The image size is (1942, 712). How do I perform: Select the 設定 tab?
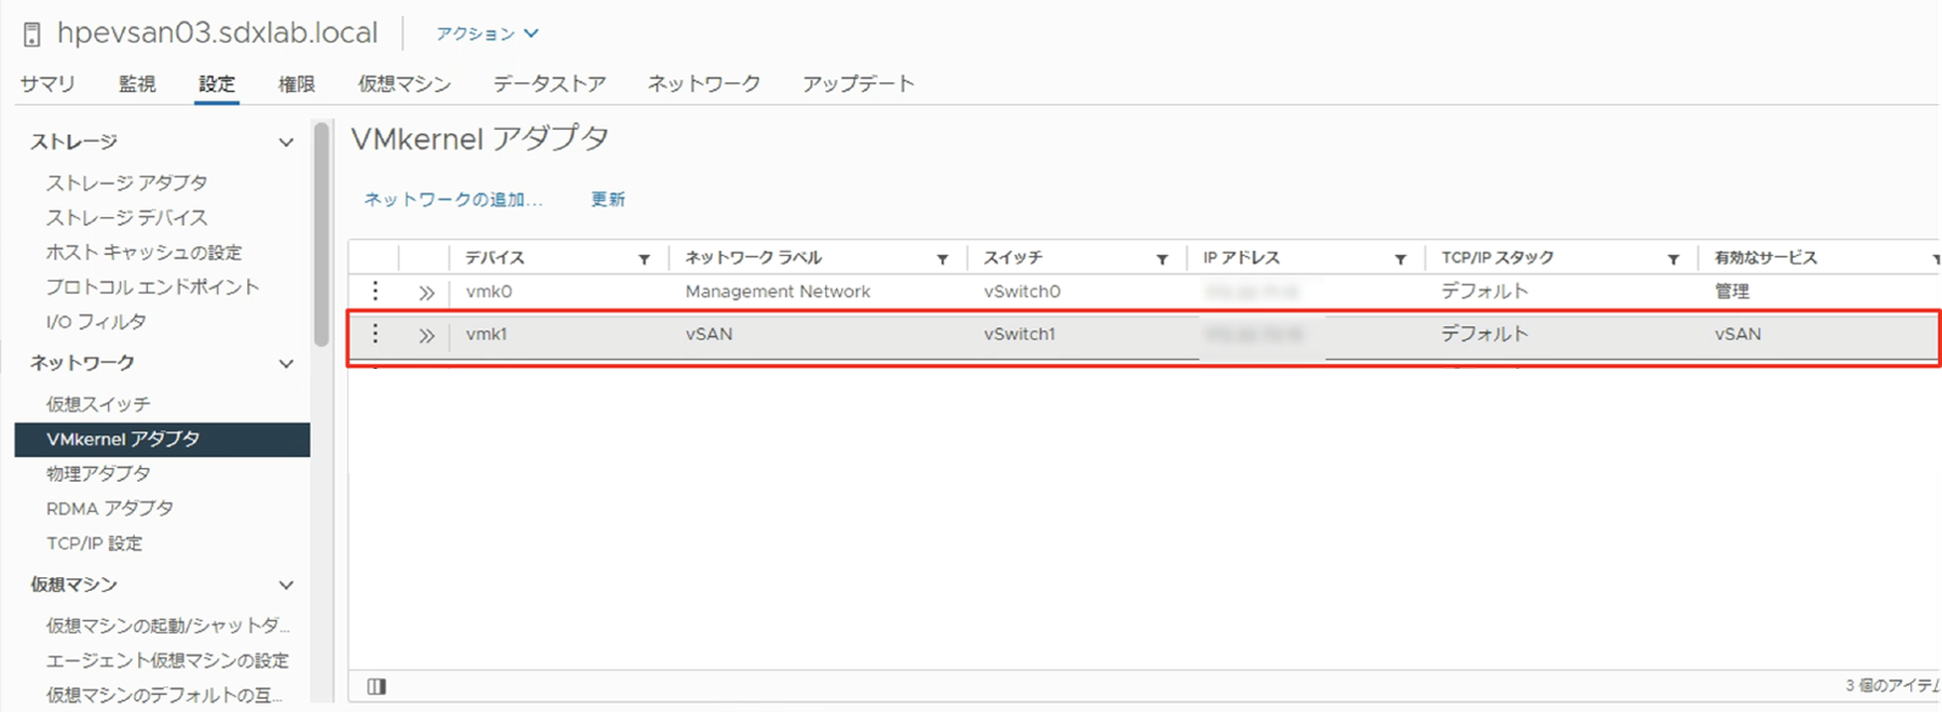[217, 84]
